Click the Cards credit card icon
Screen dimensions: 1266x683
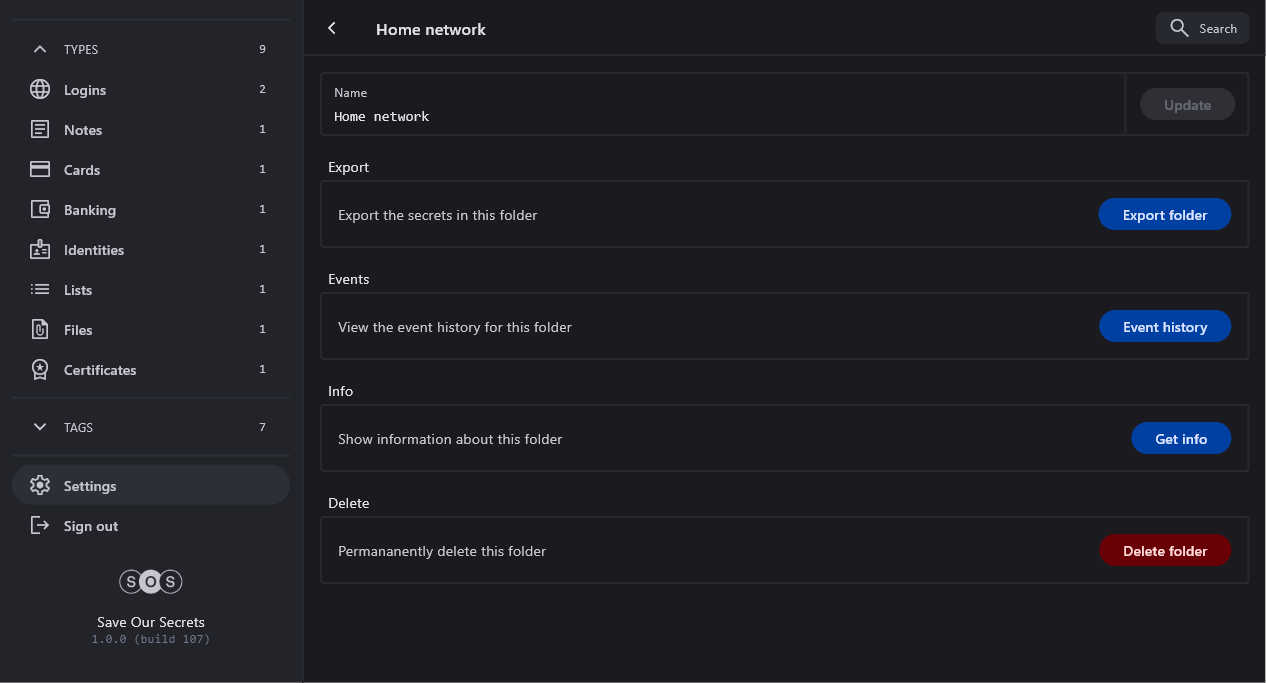click(x=40, y=170)
